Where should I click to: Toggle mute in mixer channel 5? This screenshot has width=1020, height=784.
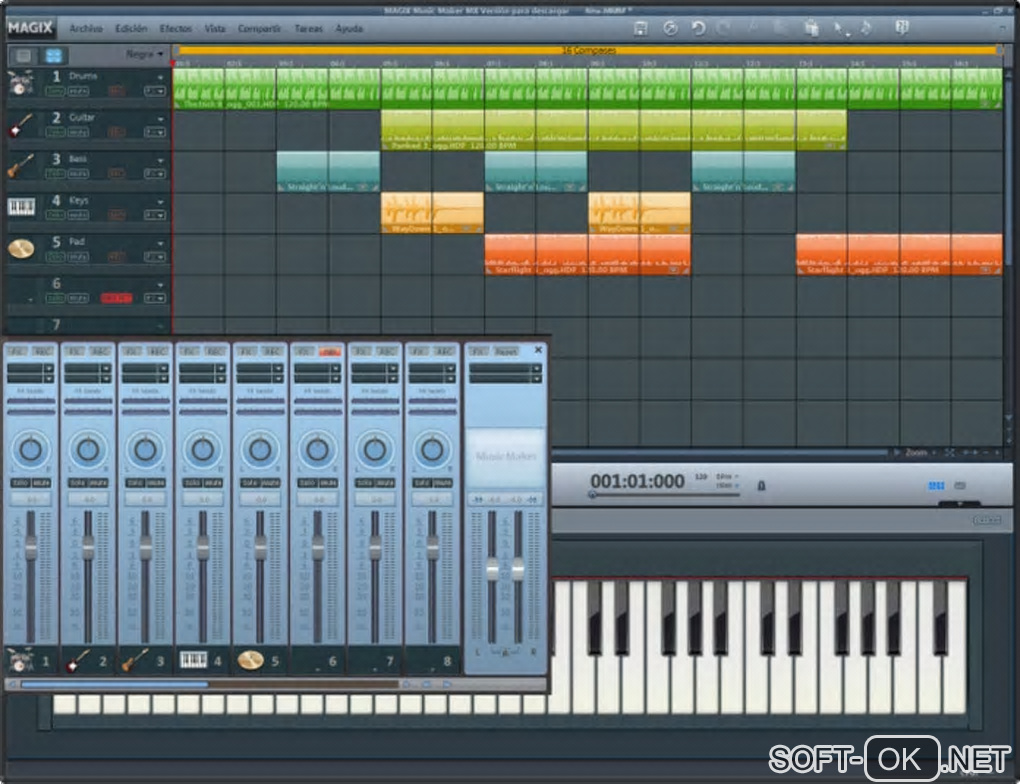coord(271,483)
